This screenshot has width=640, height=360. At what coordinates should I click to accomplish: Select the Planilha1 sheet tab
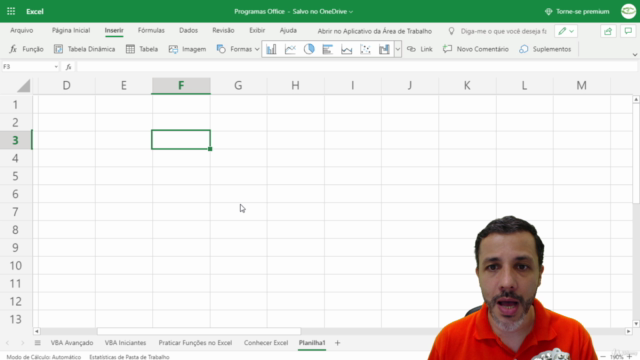(312, 343)
